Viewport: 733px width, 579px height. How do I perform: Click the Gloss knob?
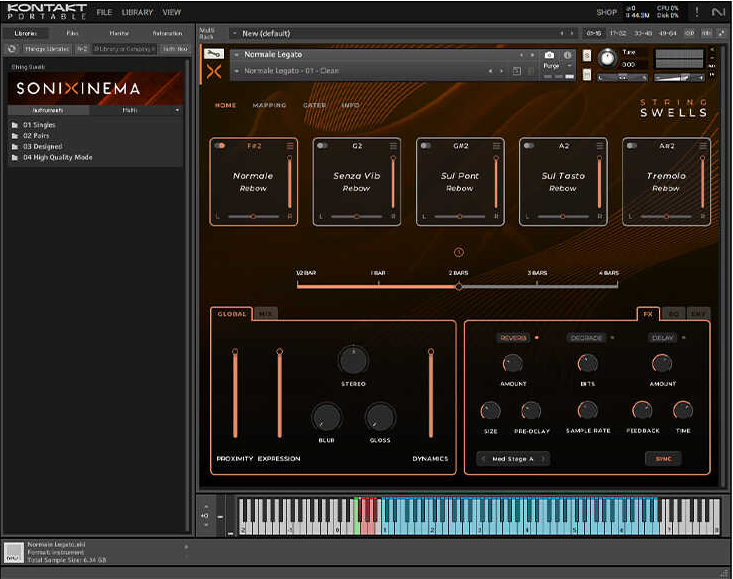coord(380,417)
